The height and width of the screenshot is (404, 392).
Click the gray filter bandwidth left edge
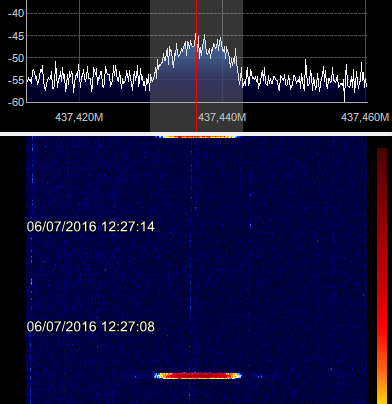coord(150,66)
